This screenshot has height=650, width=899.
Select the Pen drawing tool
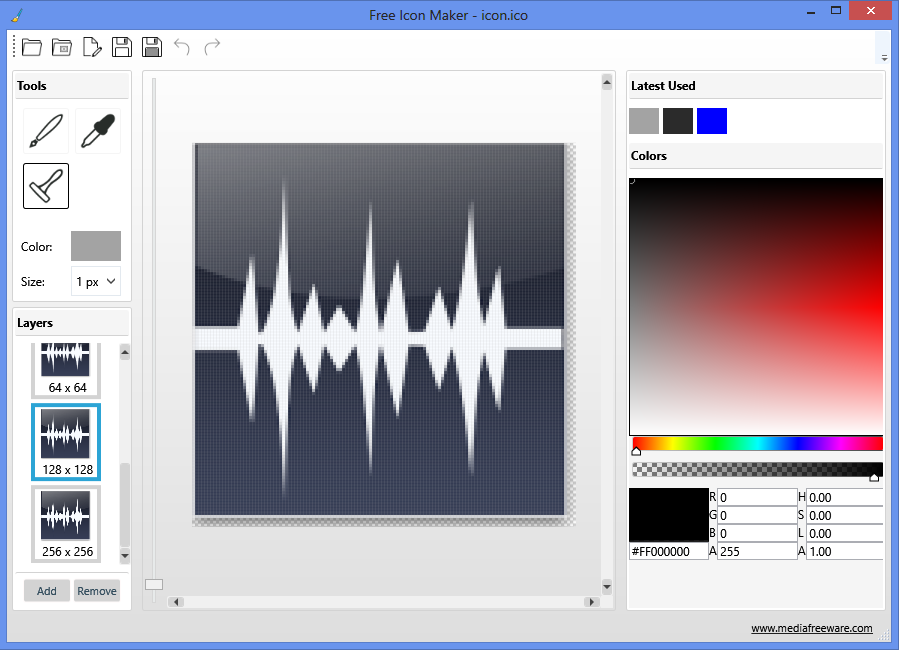click(44, 131)
